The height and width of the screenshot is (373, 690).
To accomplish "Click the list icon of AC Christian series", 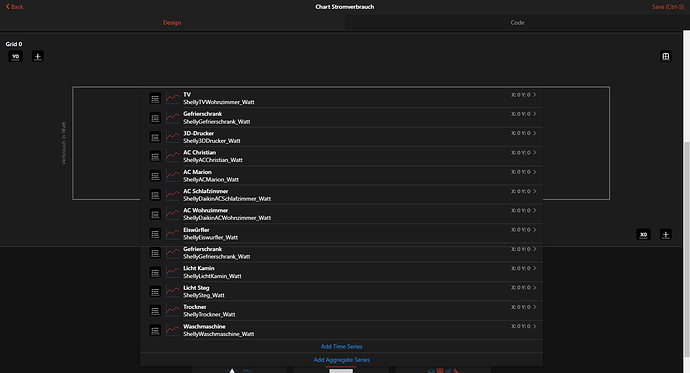I will (155, 157).
